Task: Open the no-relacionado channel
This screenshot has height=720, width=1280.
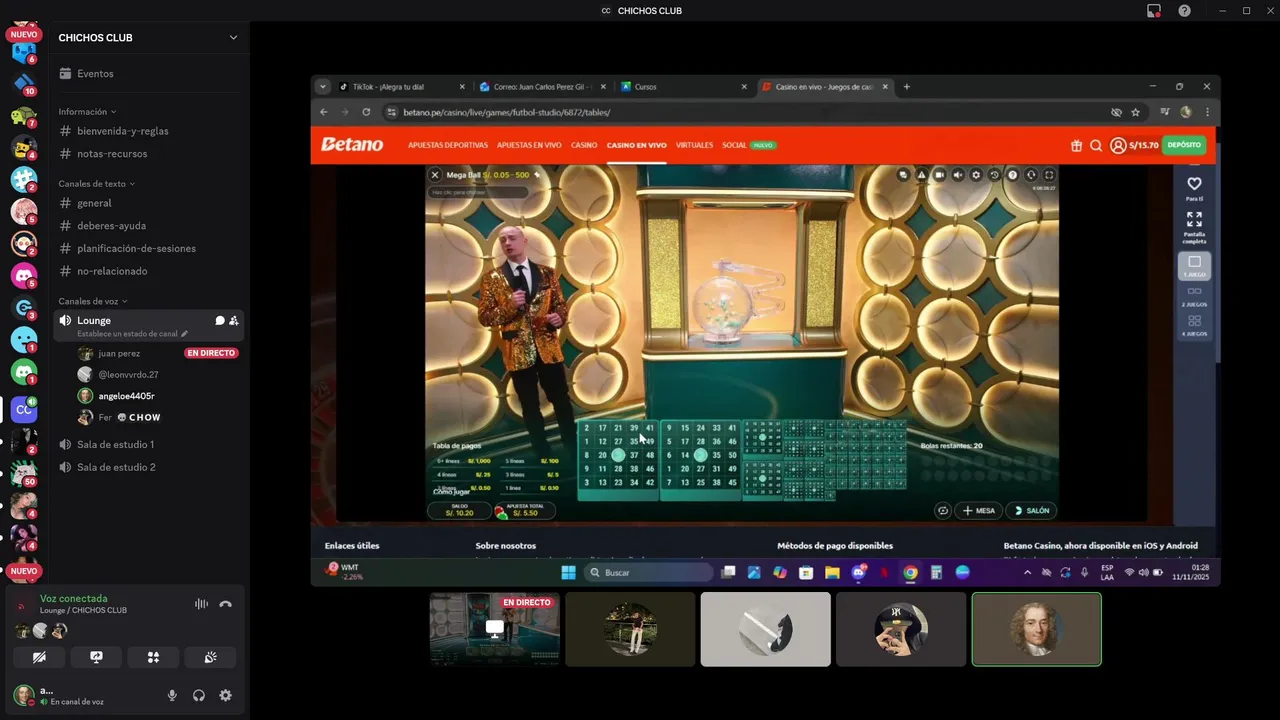Action: 150,271
